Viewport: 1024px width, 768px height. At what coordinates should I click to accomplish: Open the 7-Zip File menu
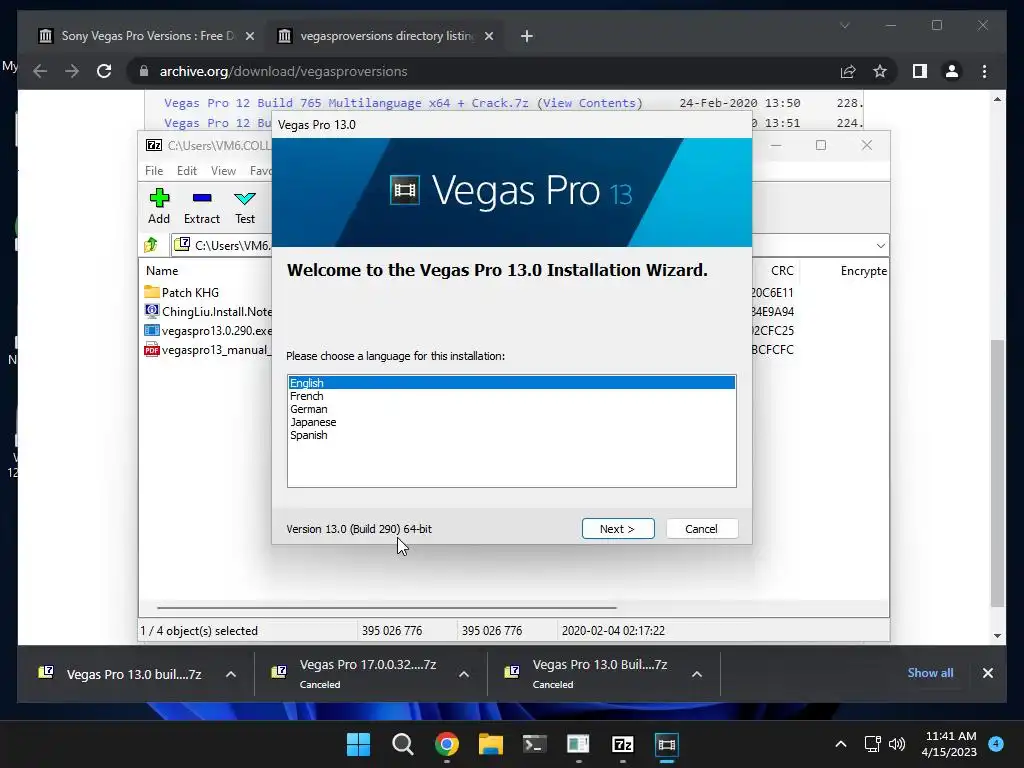pos(154,170)
